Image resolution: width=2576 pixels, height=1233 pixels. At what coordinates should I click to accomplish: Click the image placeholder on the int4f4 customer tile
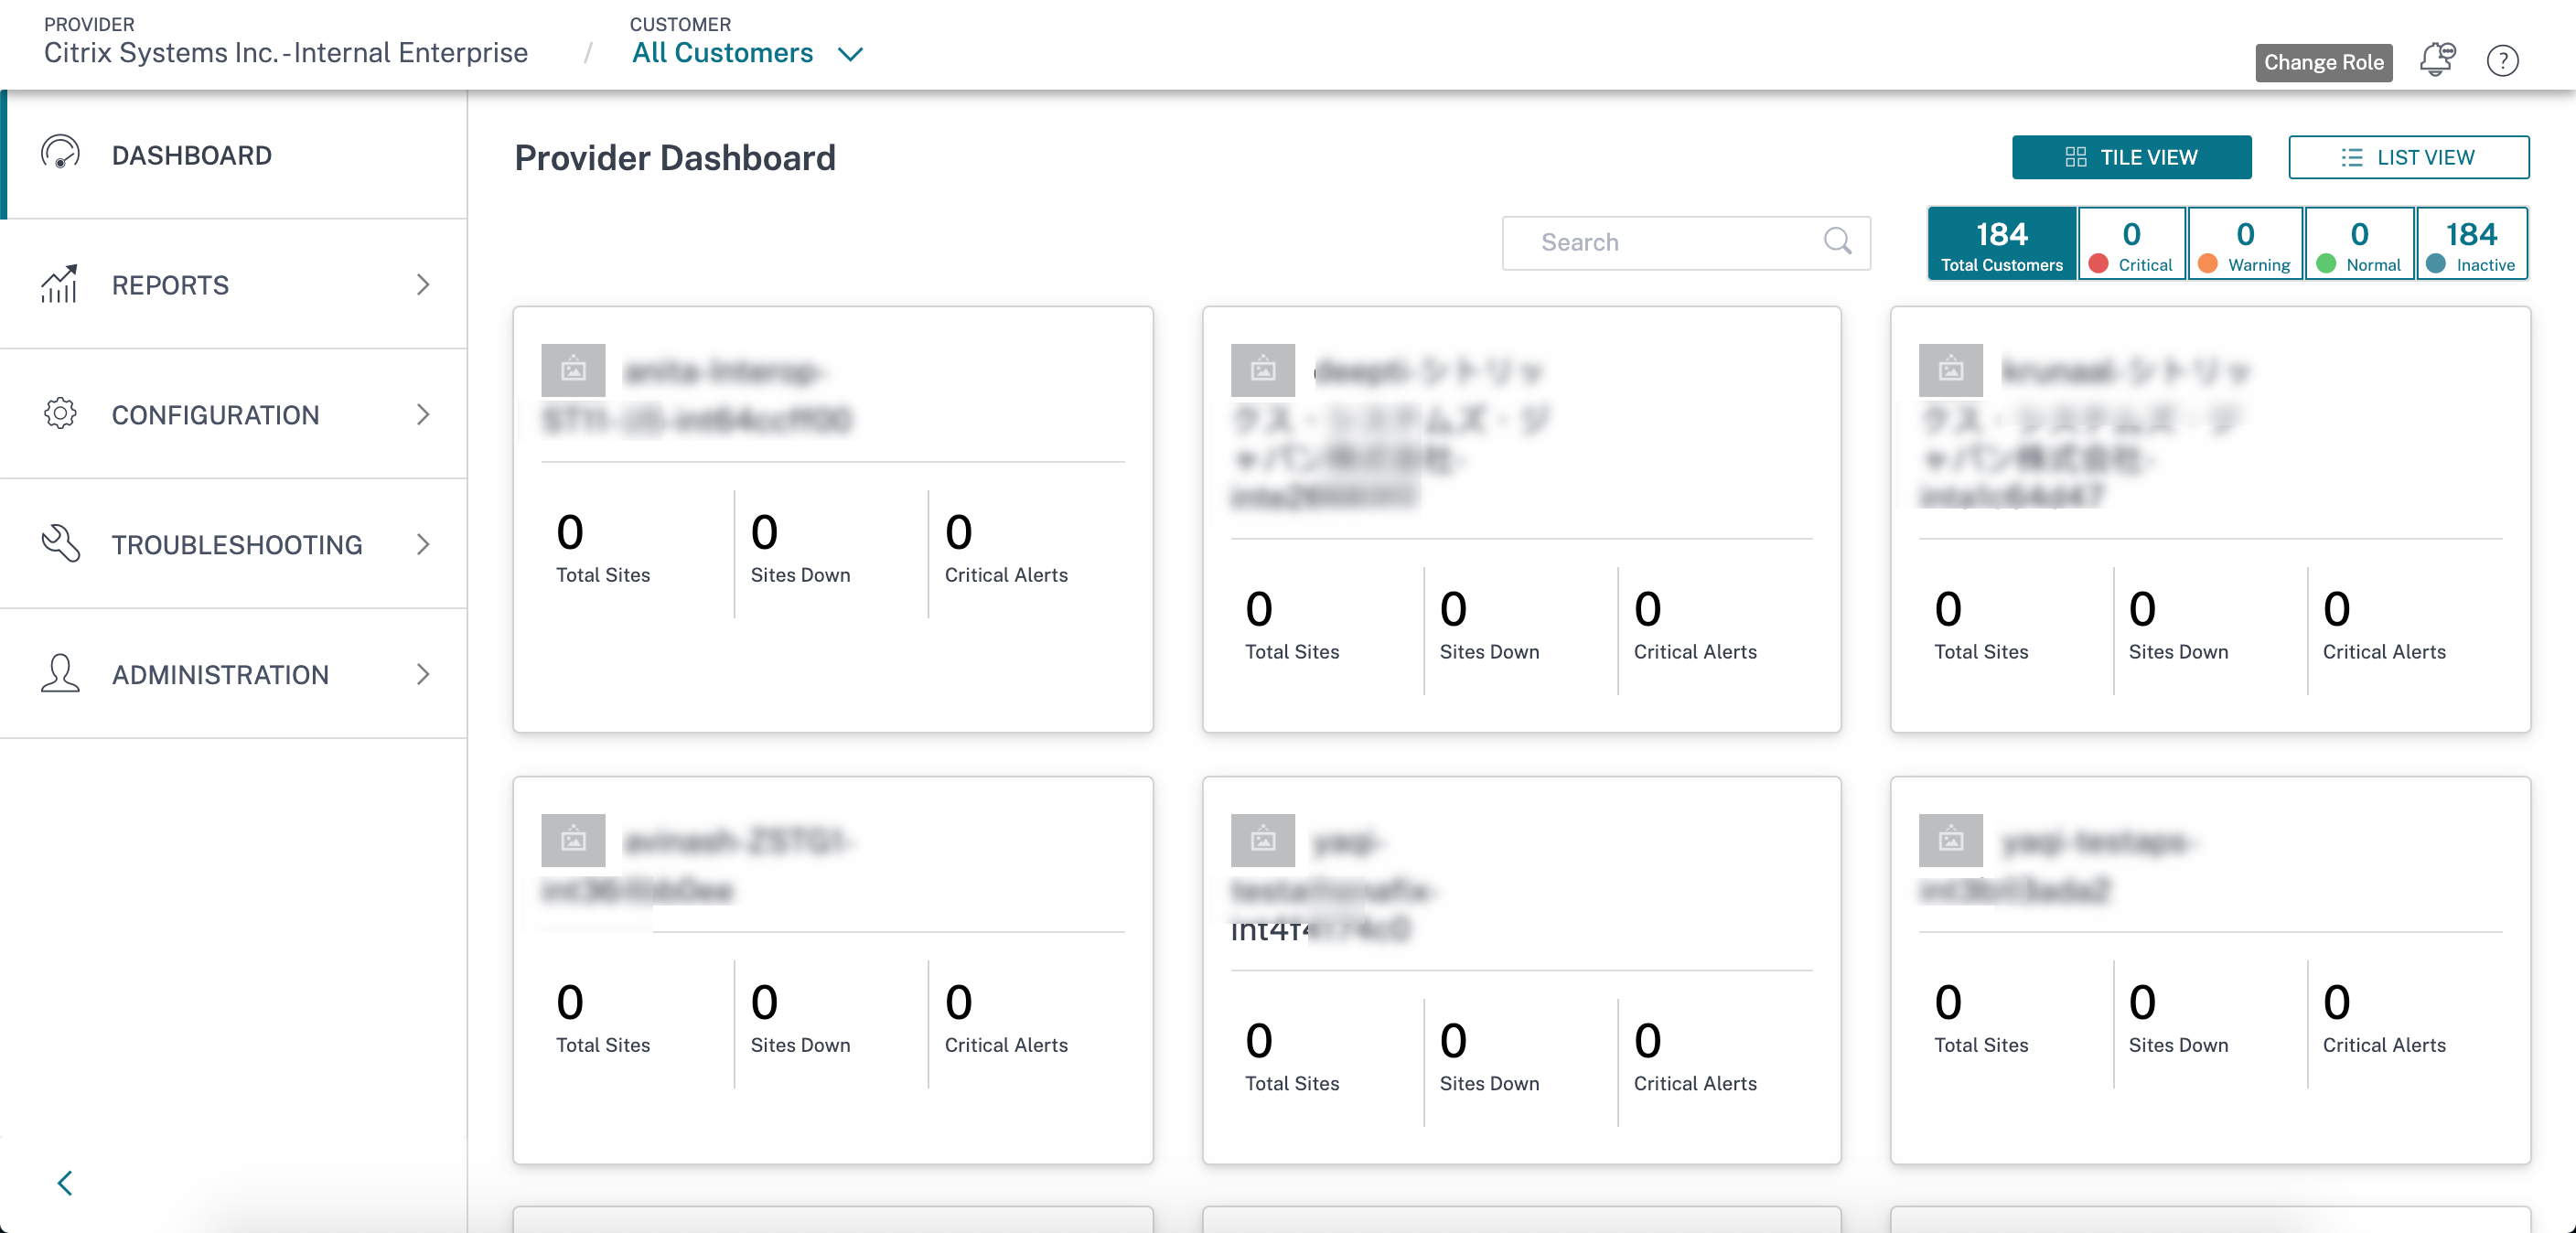[1263, 840]
